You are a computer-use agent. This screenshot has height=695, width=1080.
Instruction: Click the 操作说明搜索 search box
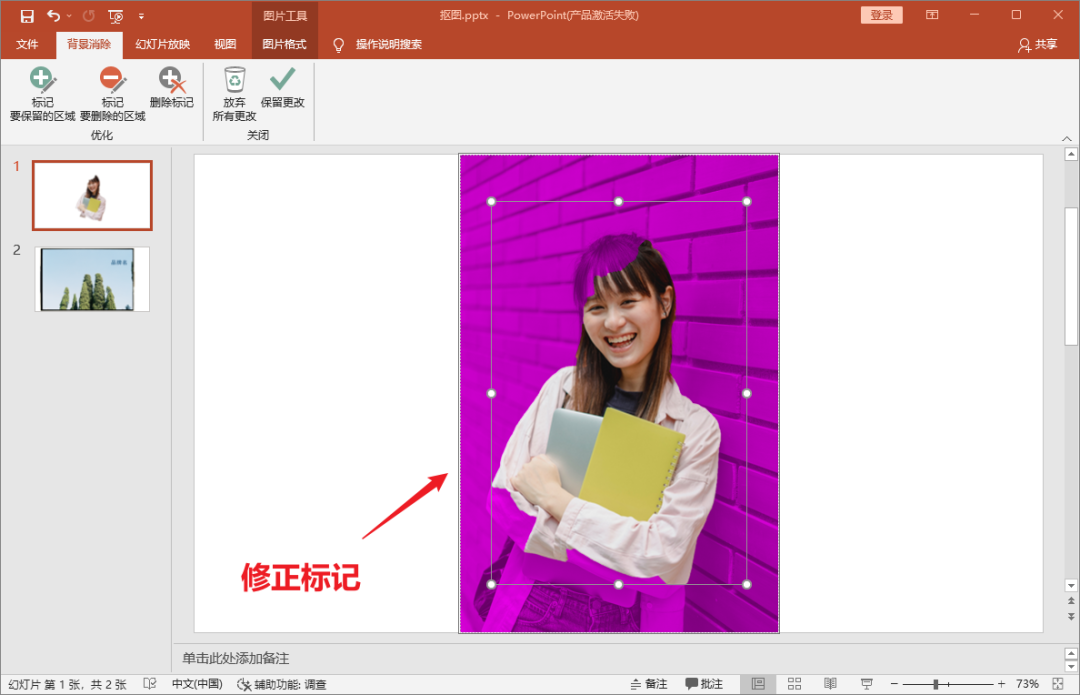[x=388, y=44]
